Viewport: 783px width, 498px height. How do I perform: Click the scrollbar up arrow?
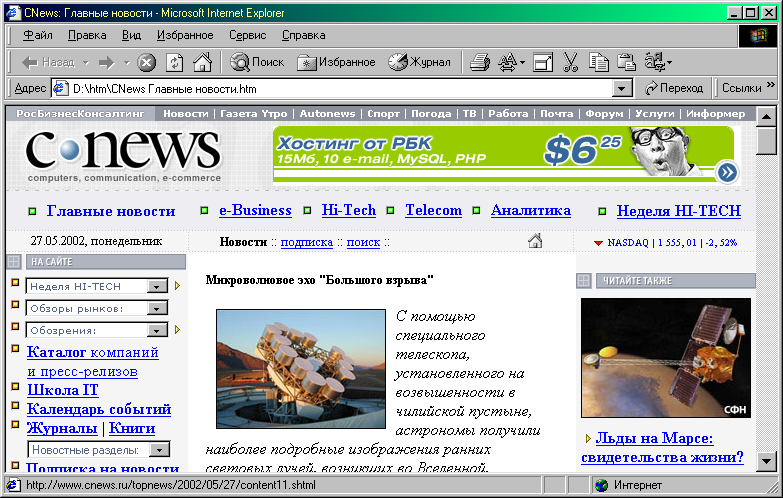tap(766, 117)
